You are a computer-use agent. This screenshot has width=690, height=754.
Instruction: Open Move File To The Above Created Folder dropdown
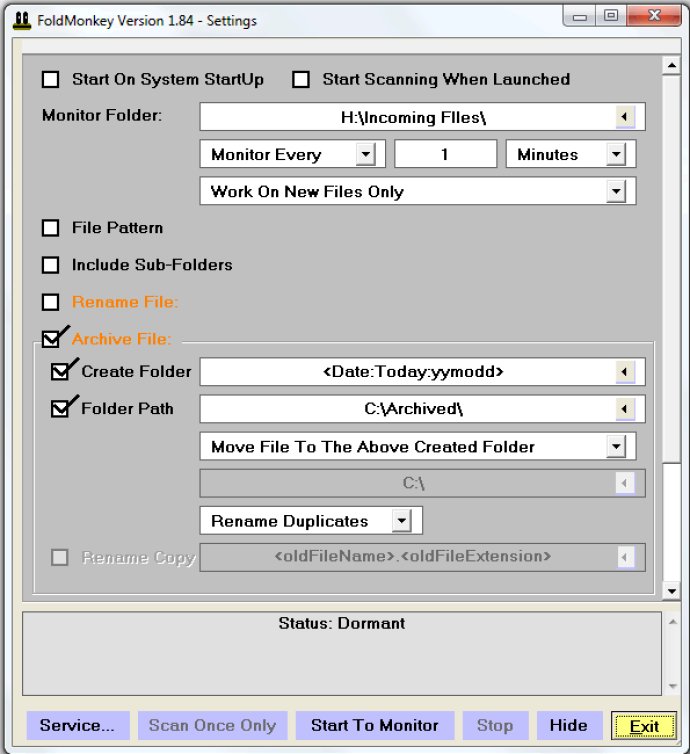616,447
